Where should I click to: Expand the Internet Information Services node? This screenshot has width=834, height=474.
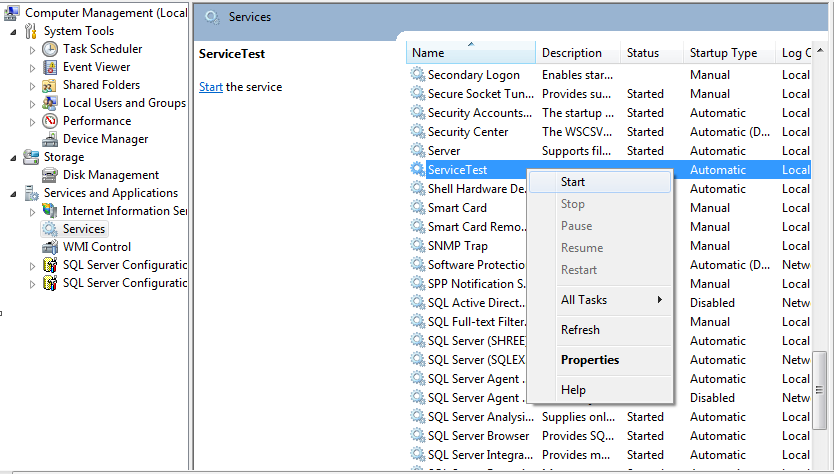32,212
